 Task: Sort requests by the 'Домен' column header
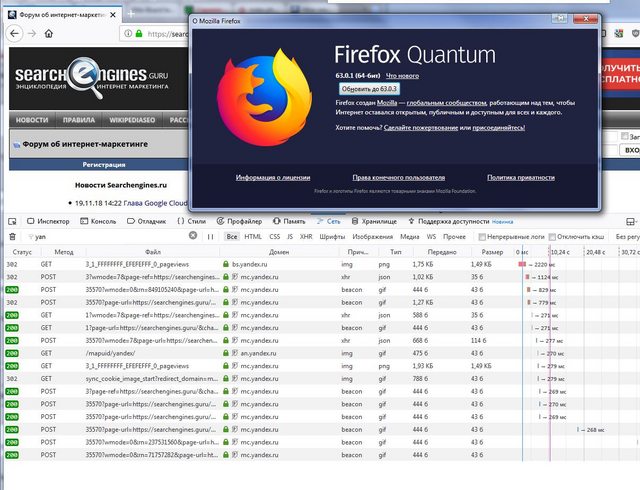(x=279, y=252)
